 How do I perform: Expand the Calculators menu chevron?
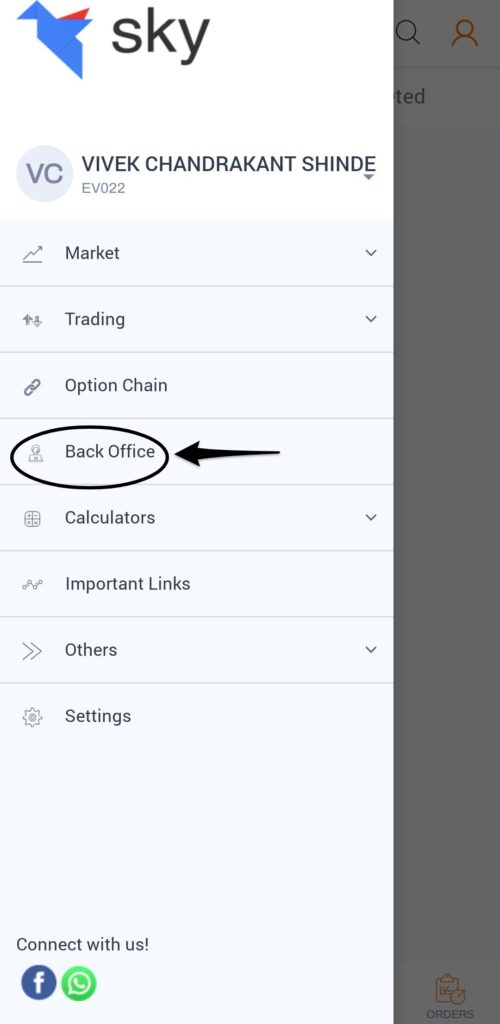[x=371, y=517]
